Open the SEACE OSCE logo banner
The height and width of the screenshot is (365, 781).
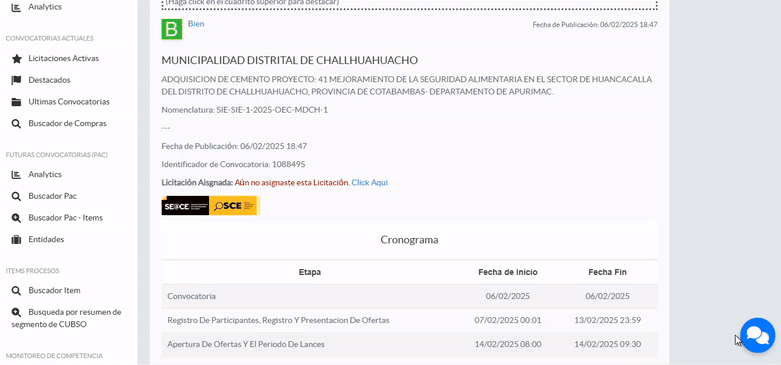tap(211, 206)
